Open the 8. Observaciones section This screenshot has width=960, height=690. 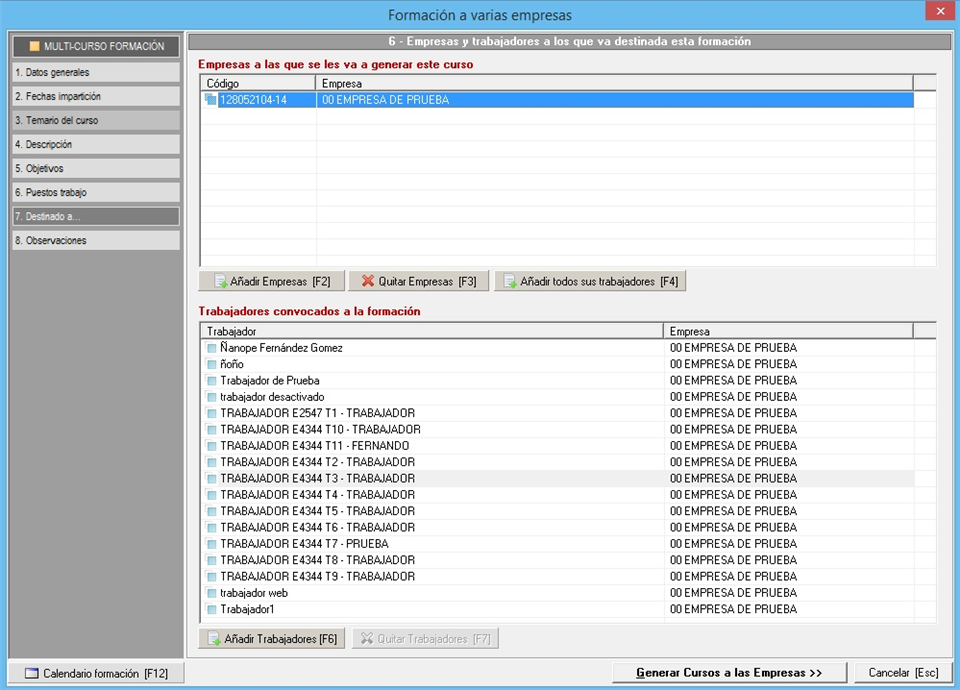pos(96,241)
